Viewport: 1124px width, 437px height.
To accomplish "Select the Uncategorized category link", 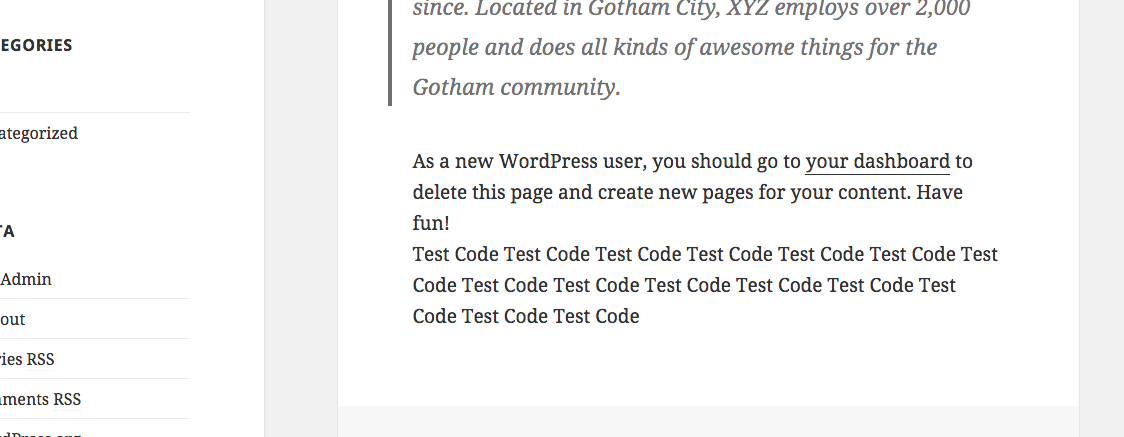I will 38,133.
